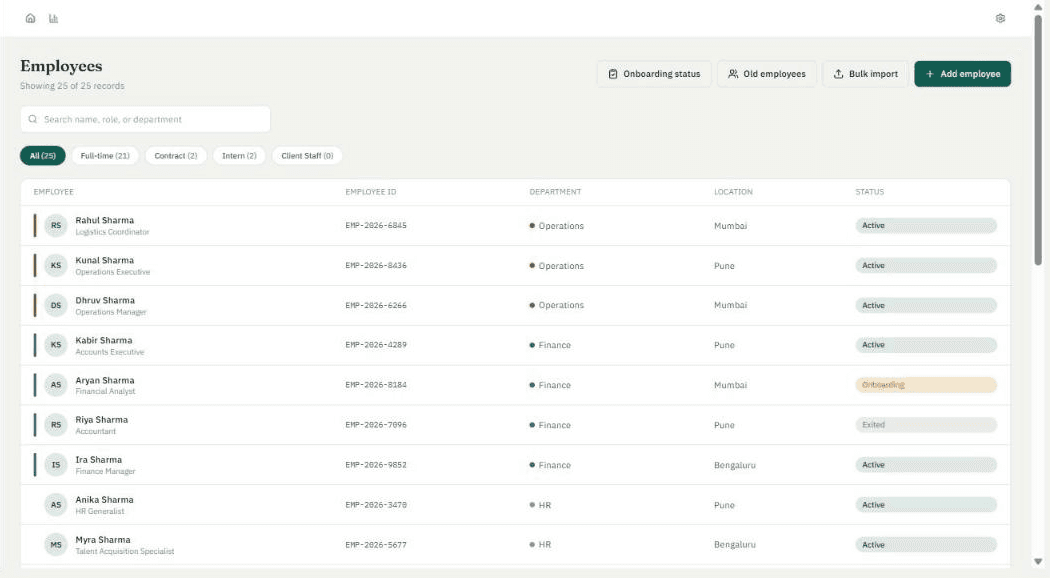Sort by STATUS column header
Image resolution: width=1050 pixels, height=578 pixels.
[x=869, y=192]
